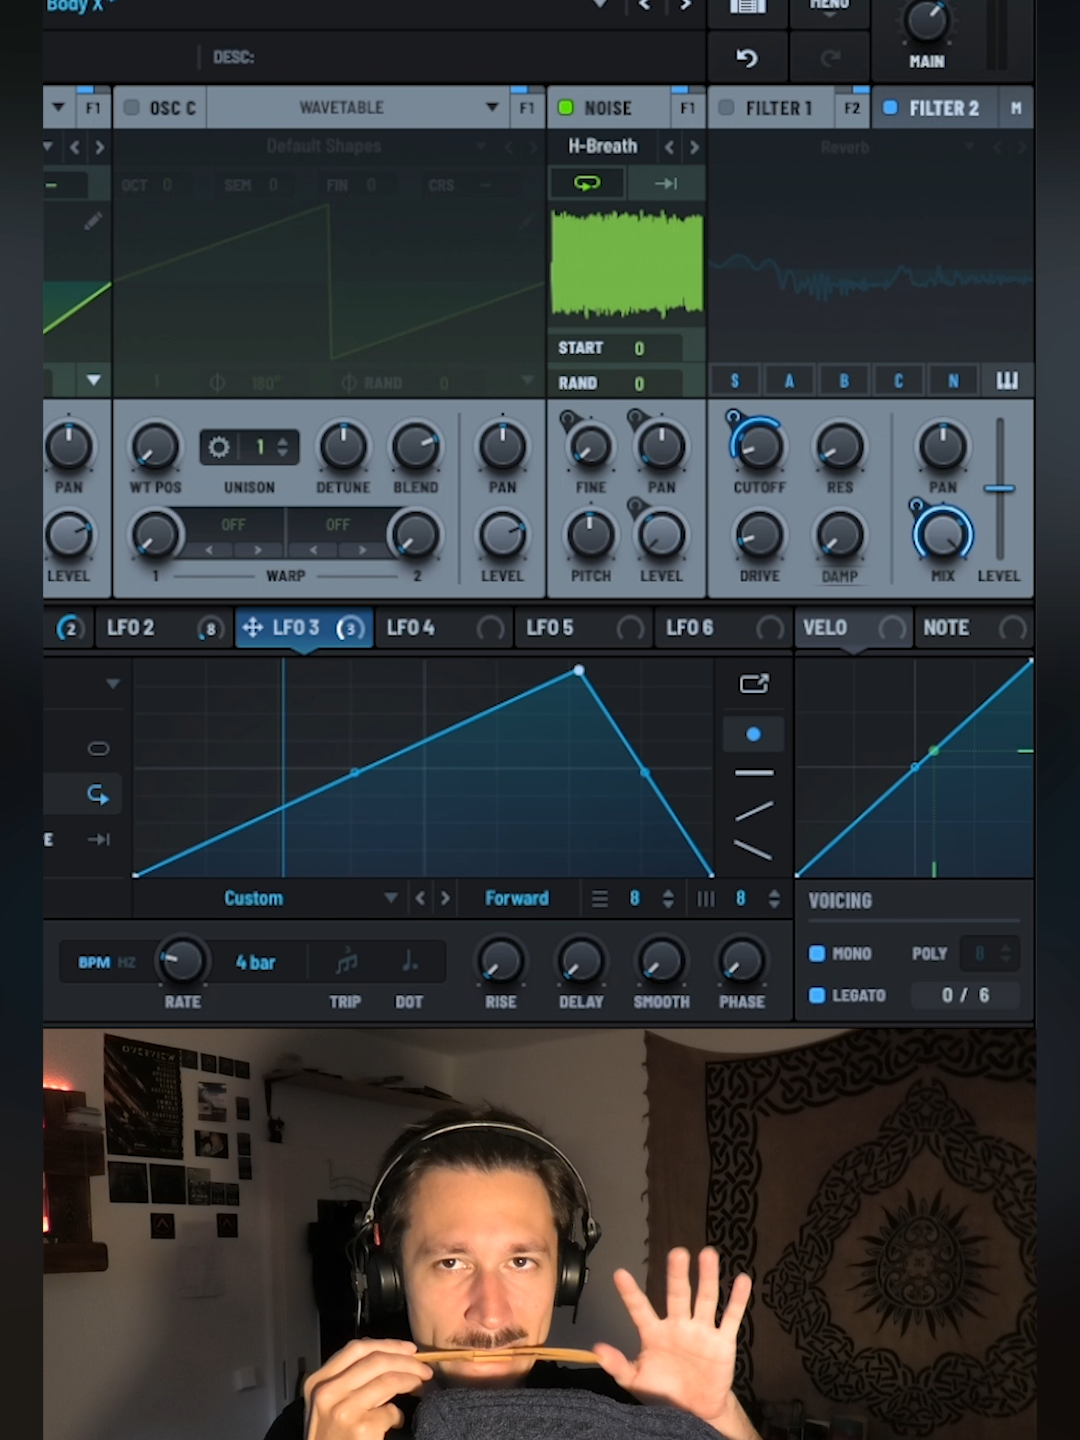The image size is (1080, 1440).
Task: Switch to the LFO 6 tab
Action: pyautogui.click(x=724, y=627)
